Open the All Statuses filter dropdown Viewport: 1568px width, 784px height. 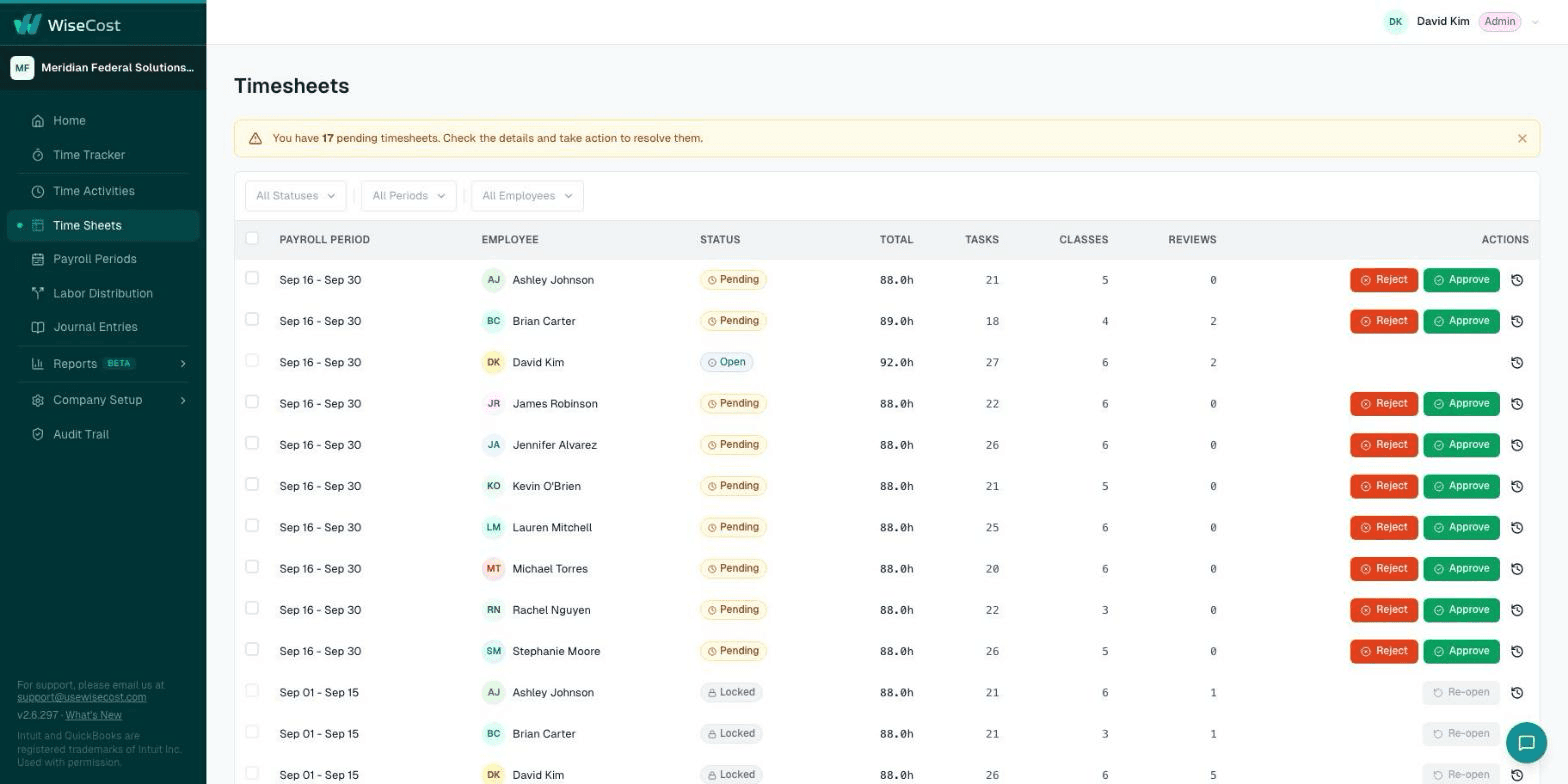click(x=295, y=196)
